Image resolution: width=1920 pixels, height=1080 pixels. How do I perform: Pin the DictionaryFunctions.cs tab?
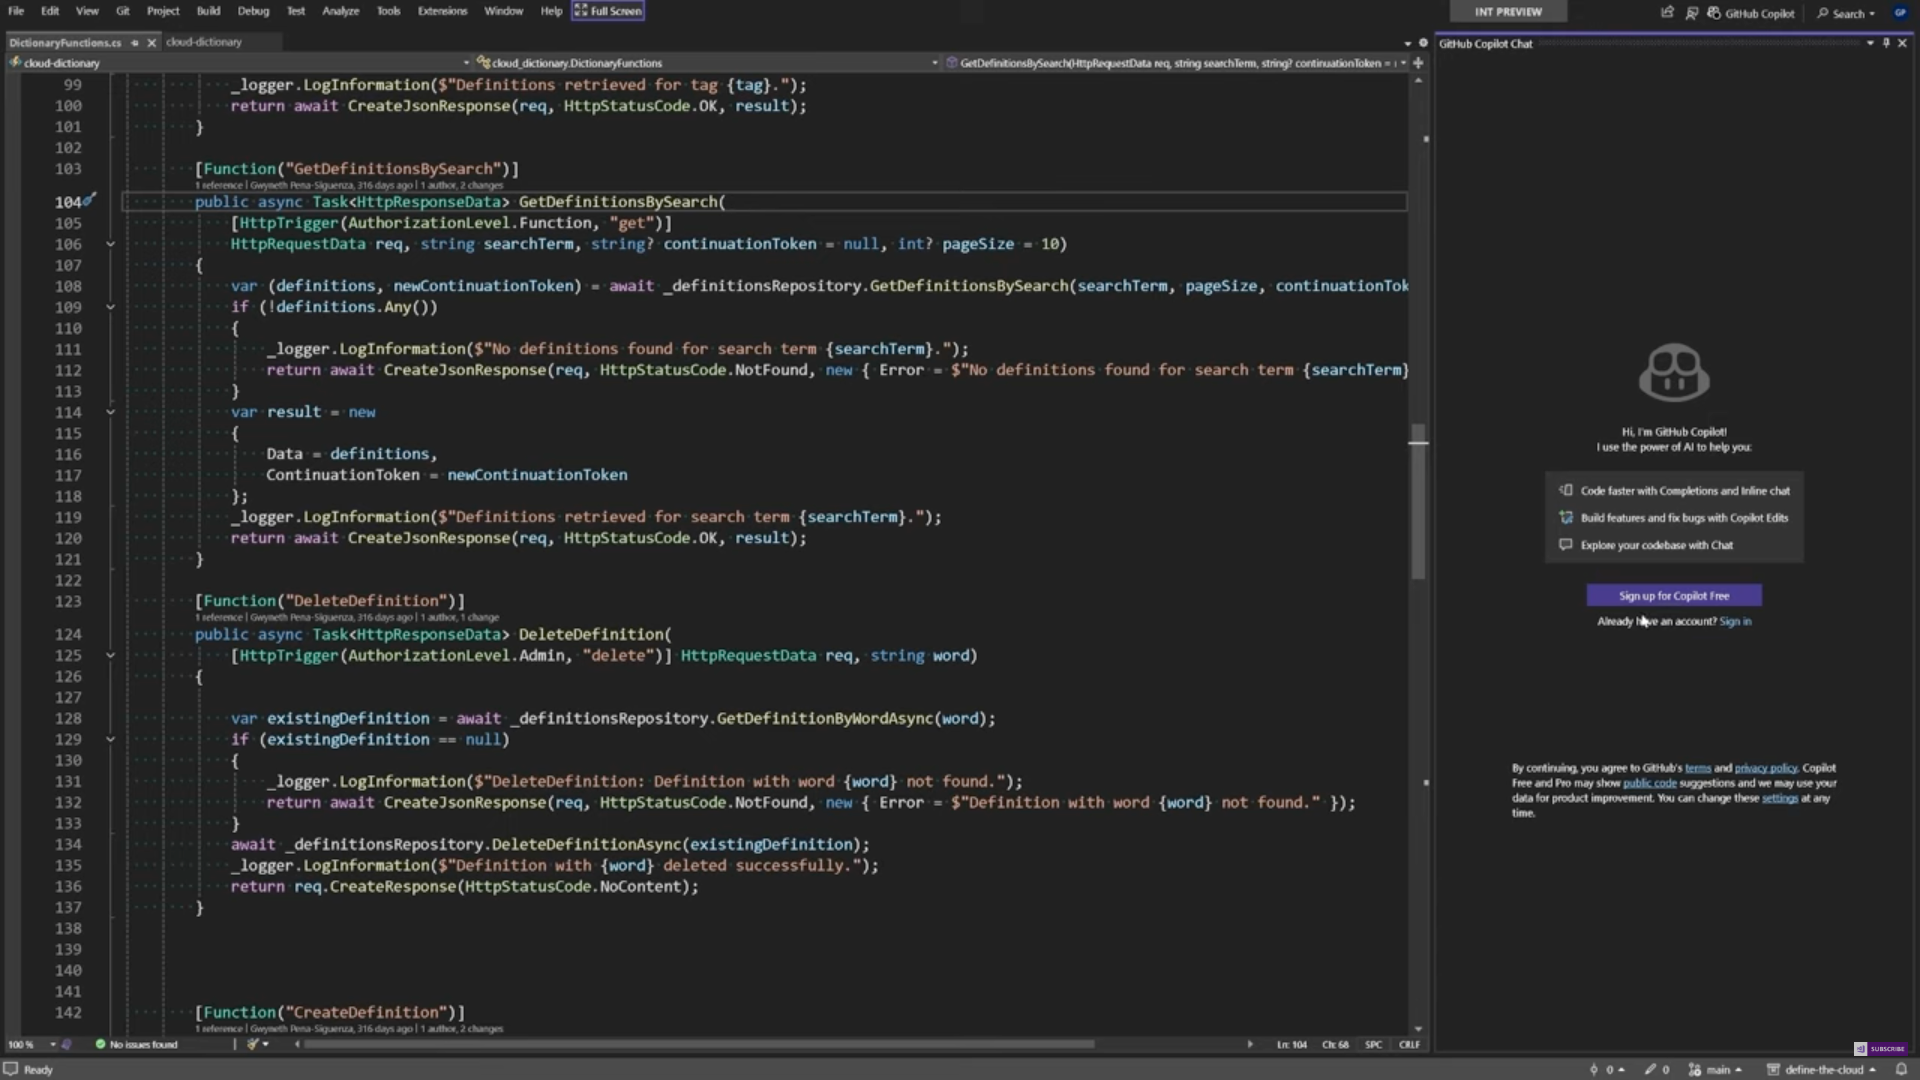135,43
